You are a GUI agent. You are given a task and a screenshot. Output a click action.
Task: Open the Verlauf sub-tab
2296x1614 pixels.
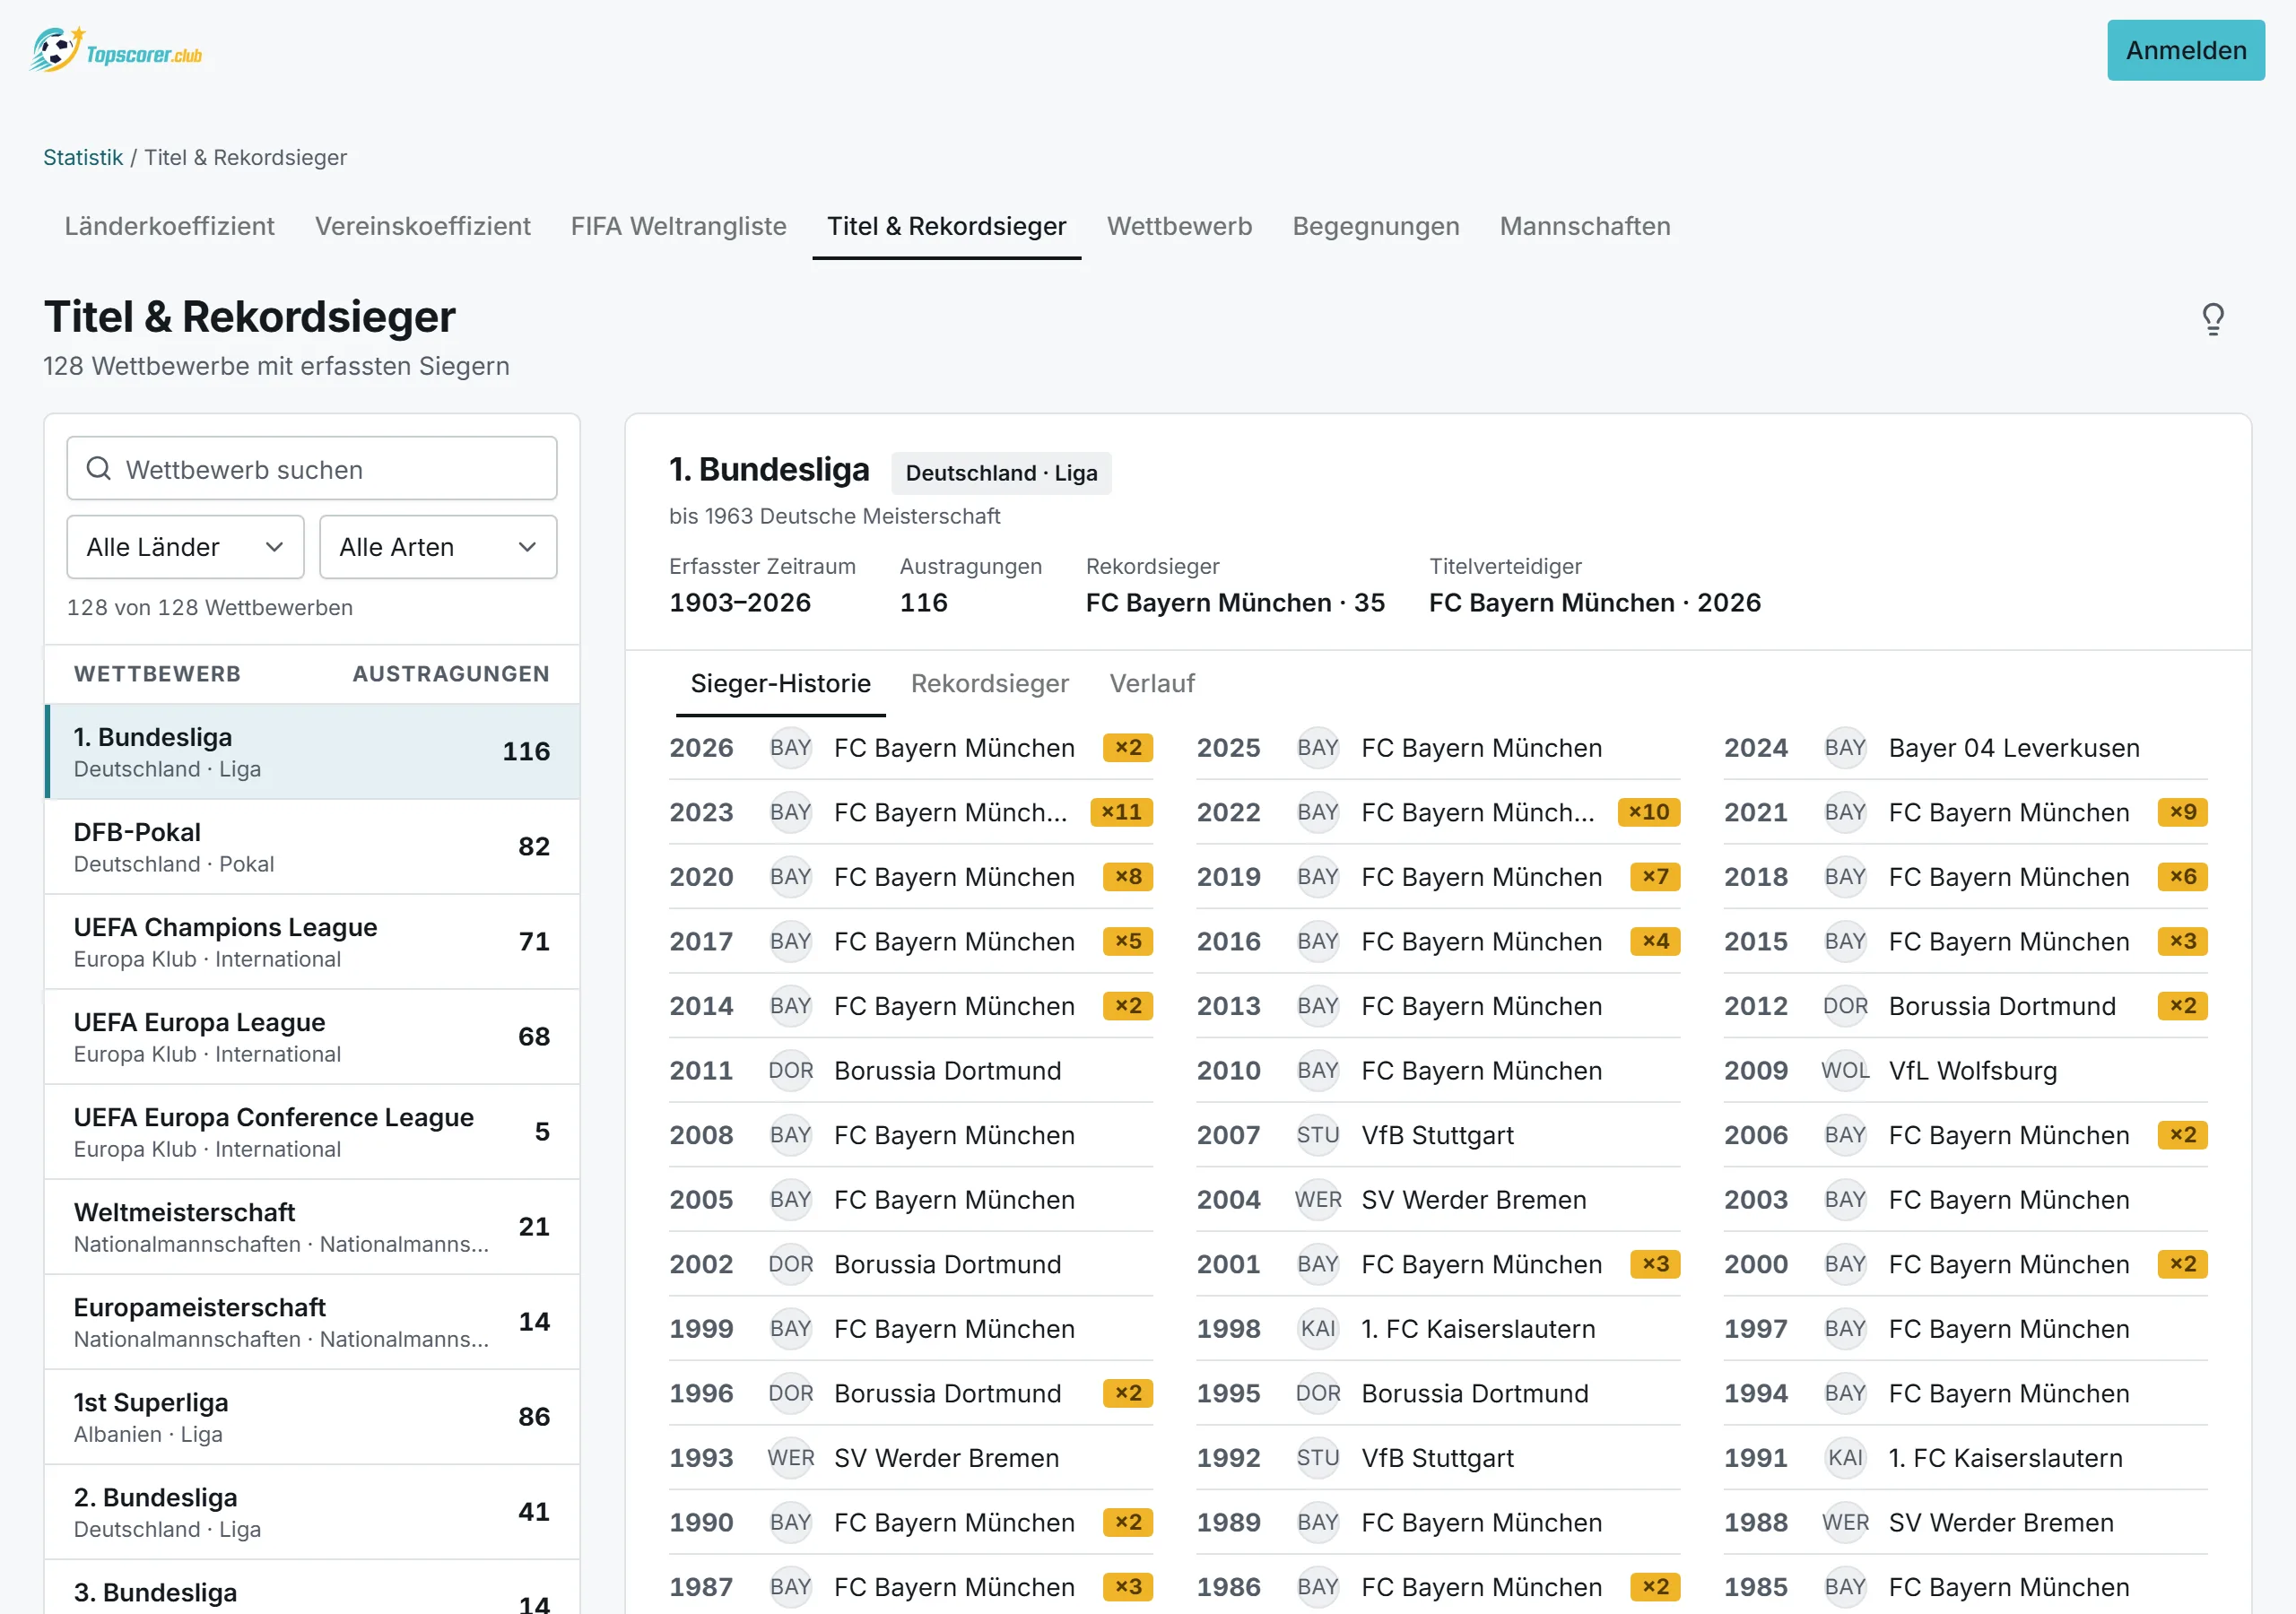(x=1152, y=684)
